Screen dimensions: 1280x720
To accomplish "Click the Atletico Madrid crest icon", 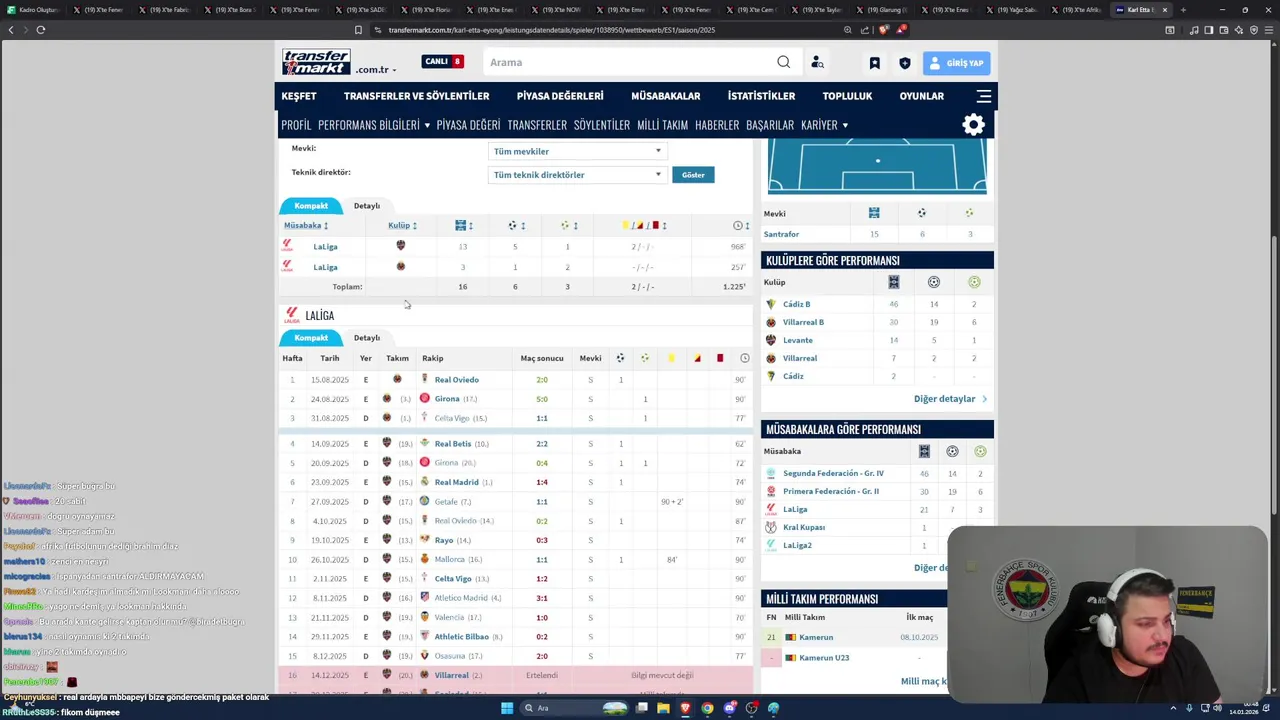I will pos(425,597).
